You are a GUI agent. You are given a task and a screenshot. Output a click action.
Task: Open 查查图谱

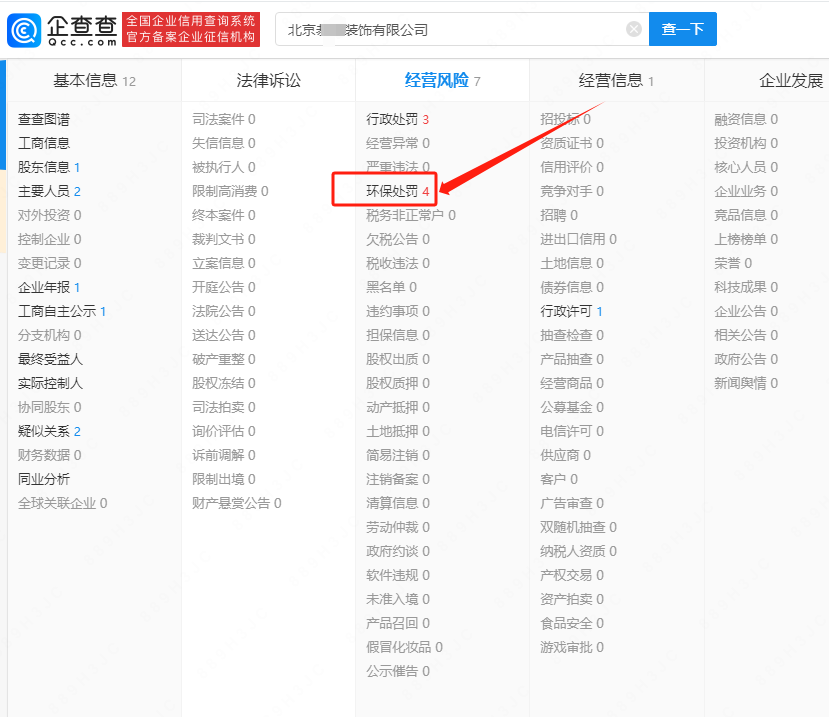[44, 120]
